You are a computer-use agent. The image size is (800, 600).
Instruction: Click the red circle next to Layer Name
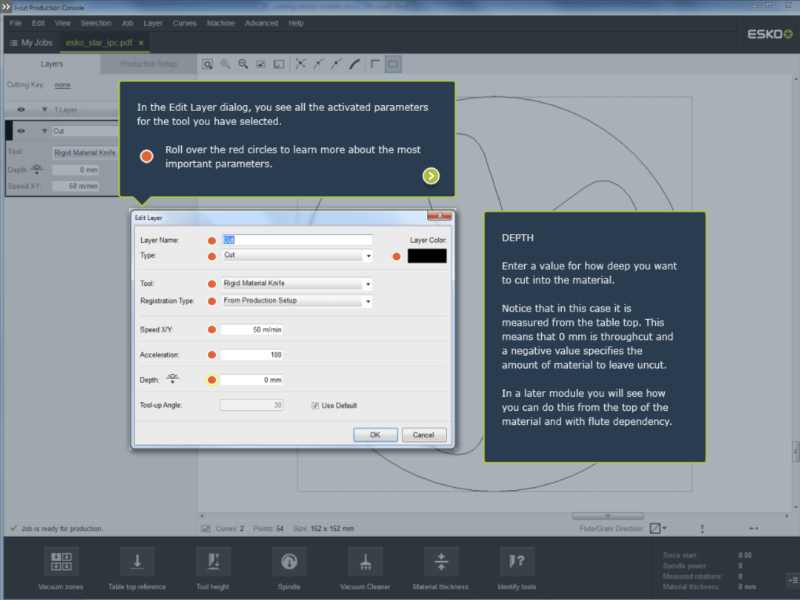tap(212, 241)
